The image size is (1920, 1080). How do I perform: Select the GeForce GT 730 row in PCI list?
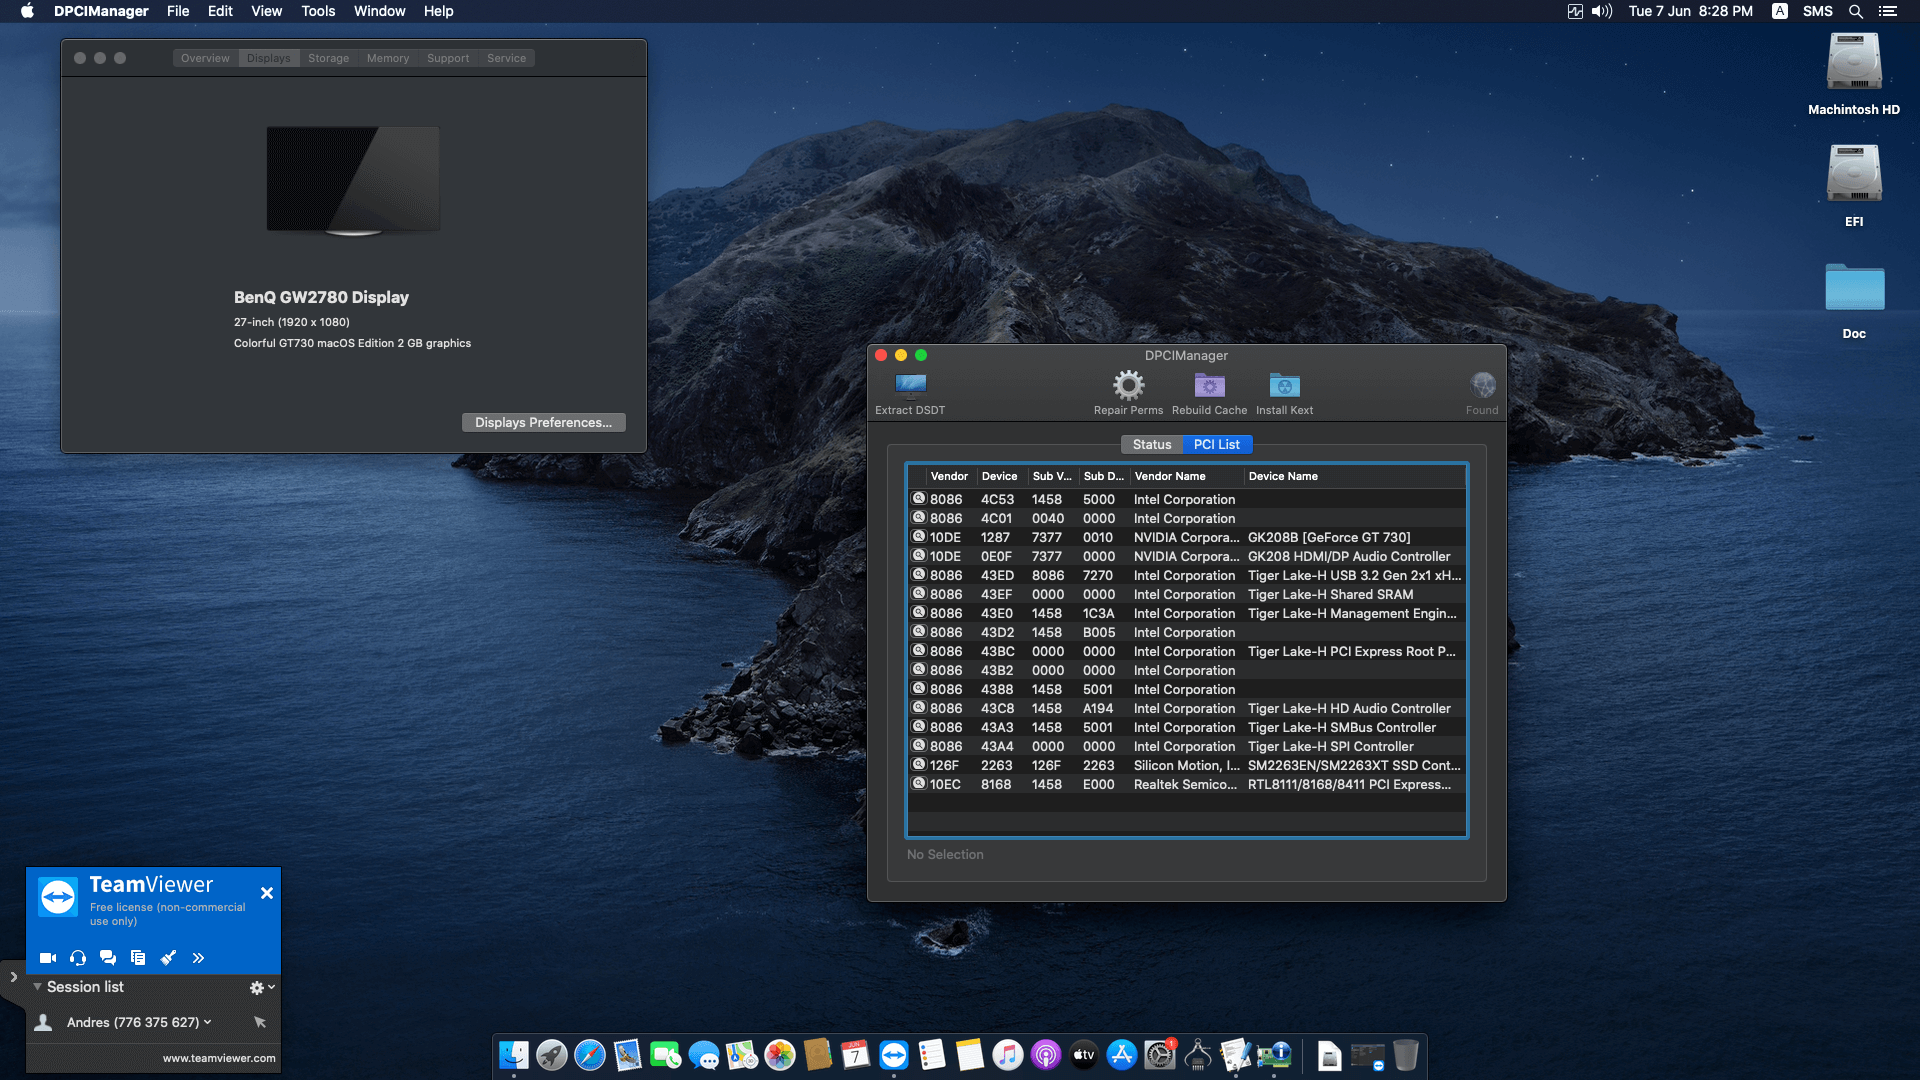1185,537
